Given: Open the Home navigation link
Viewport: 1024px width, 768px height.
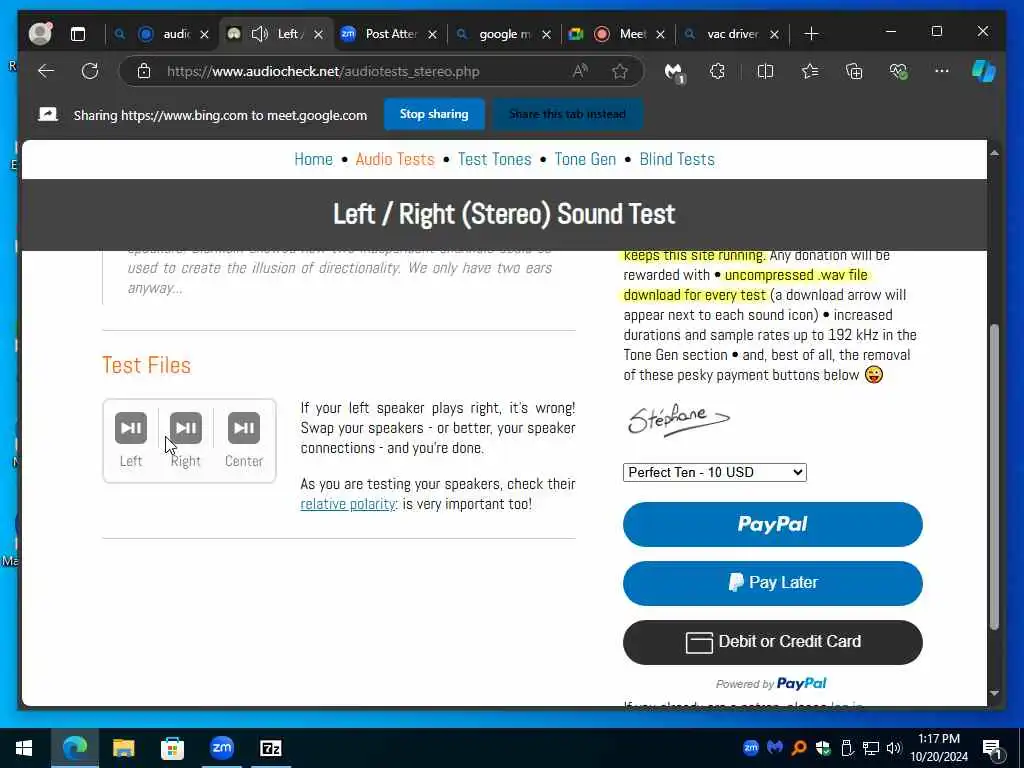Looking at the screenshot, I should 313,159.
